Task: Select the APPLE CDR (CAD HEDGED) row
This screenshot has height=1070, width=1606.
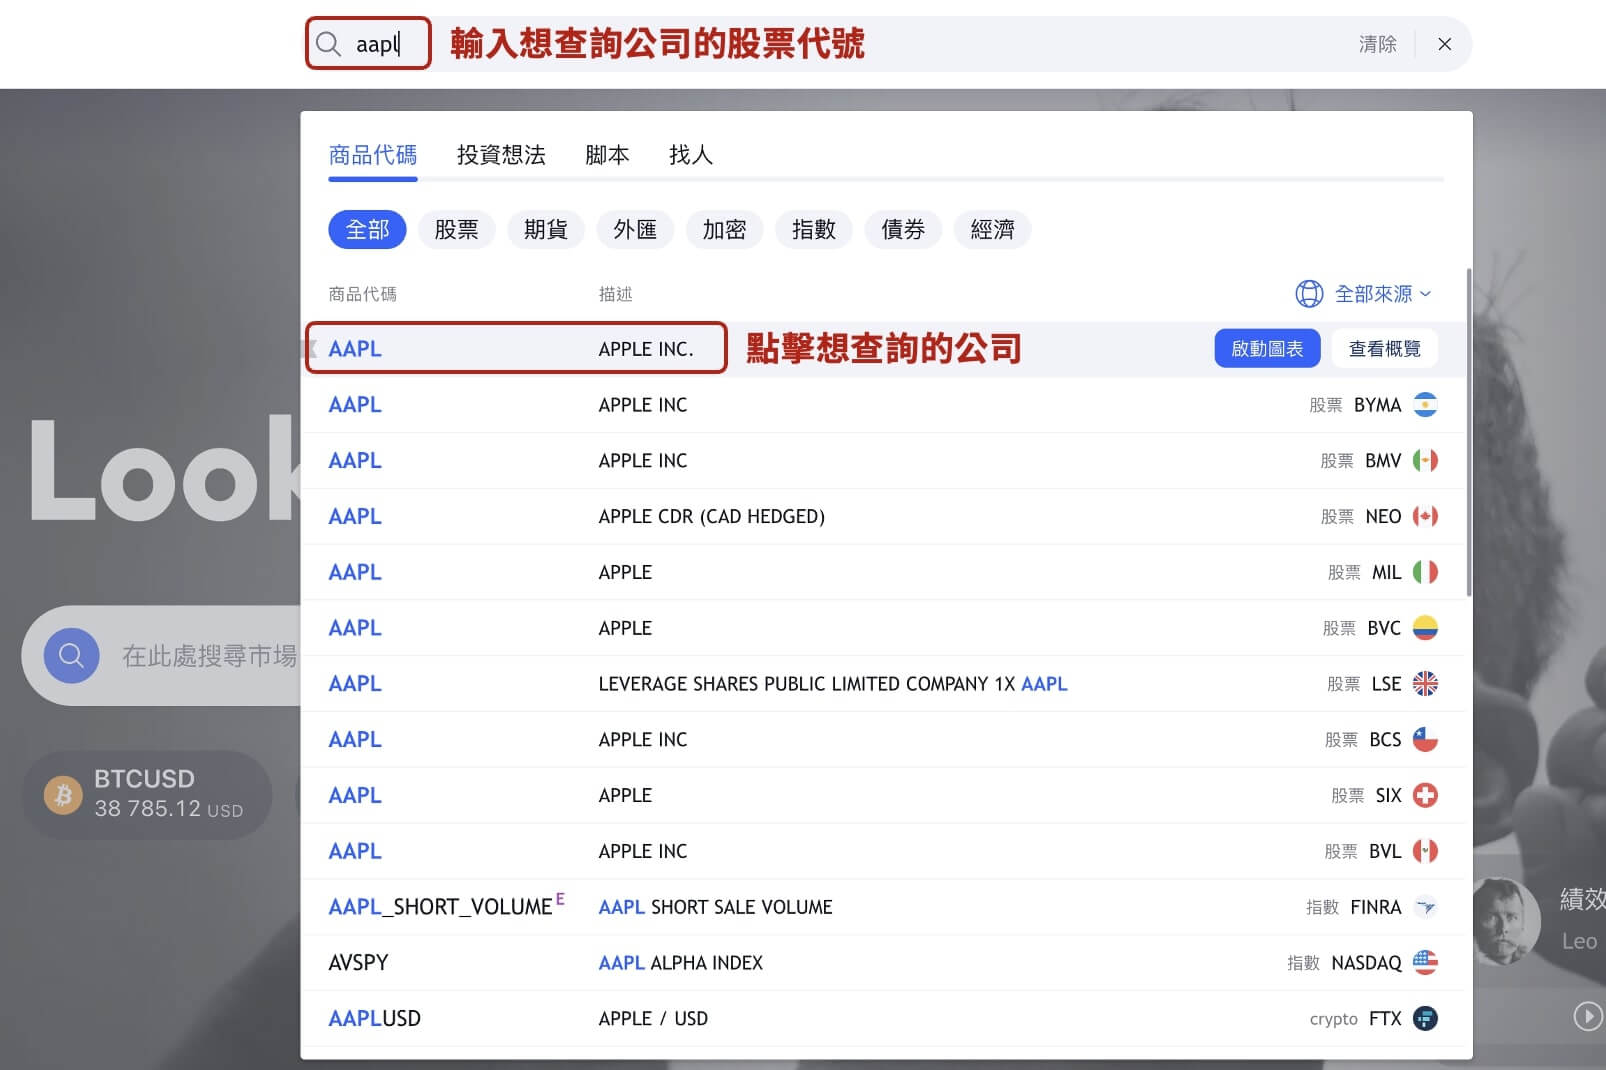Action: point(883,517)
